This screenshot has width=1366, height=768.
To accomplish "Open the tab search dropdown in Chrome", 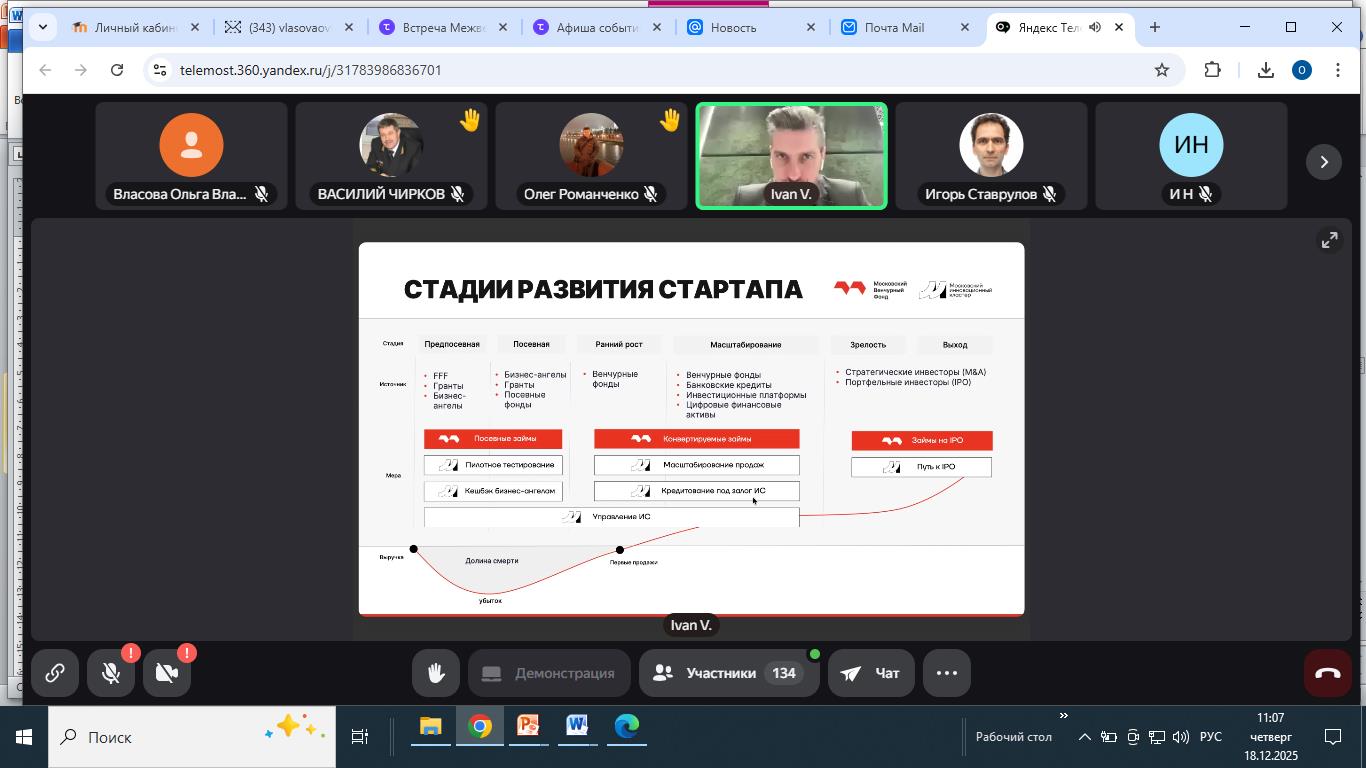I will 42,27.
